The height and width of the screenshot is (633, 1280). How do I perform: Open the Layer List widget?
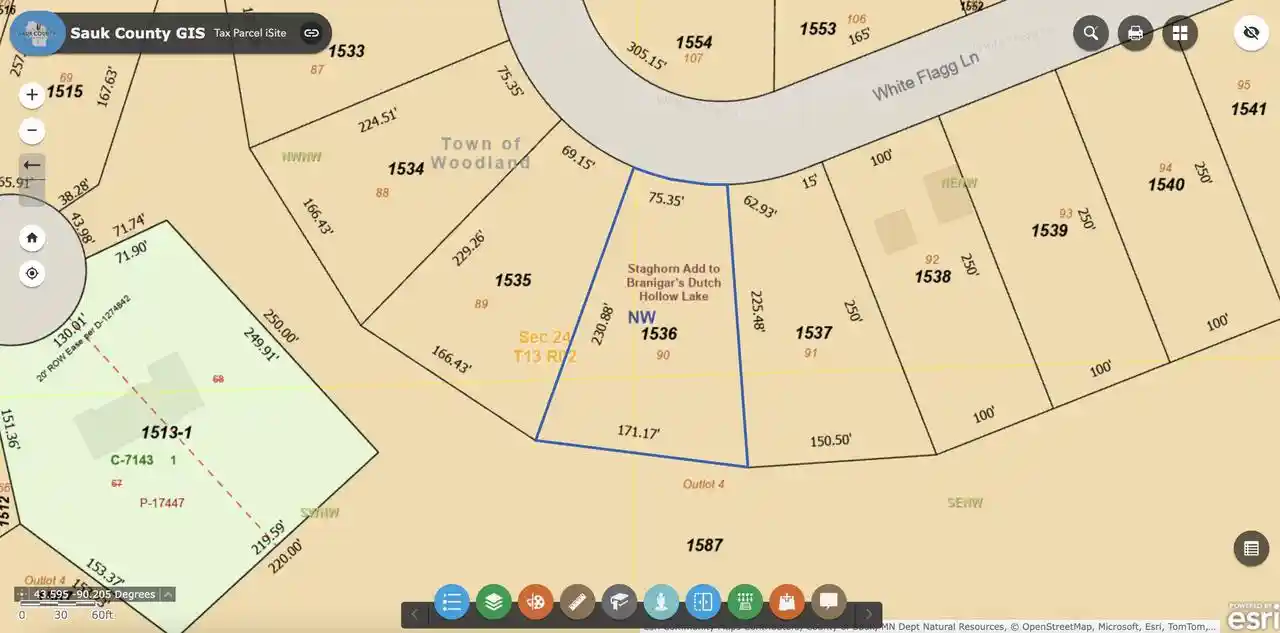(494, 602)
